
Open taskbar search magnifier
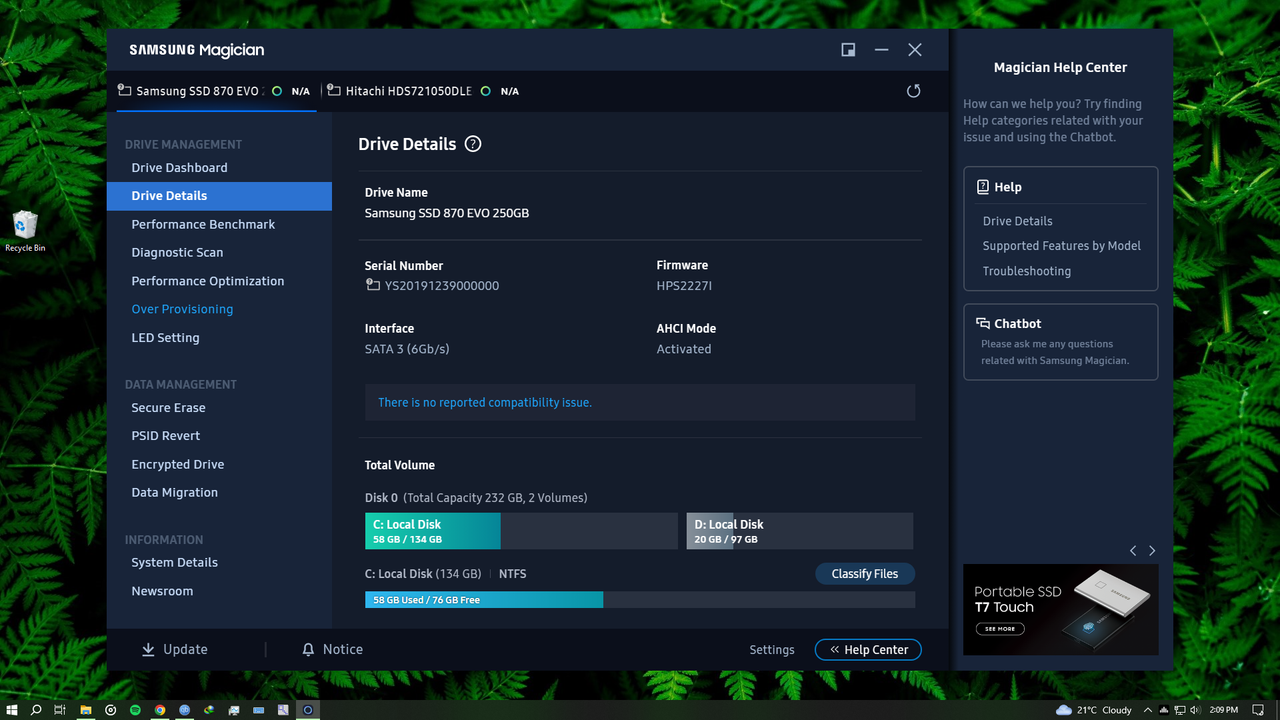[36, 710]
